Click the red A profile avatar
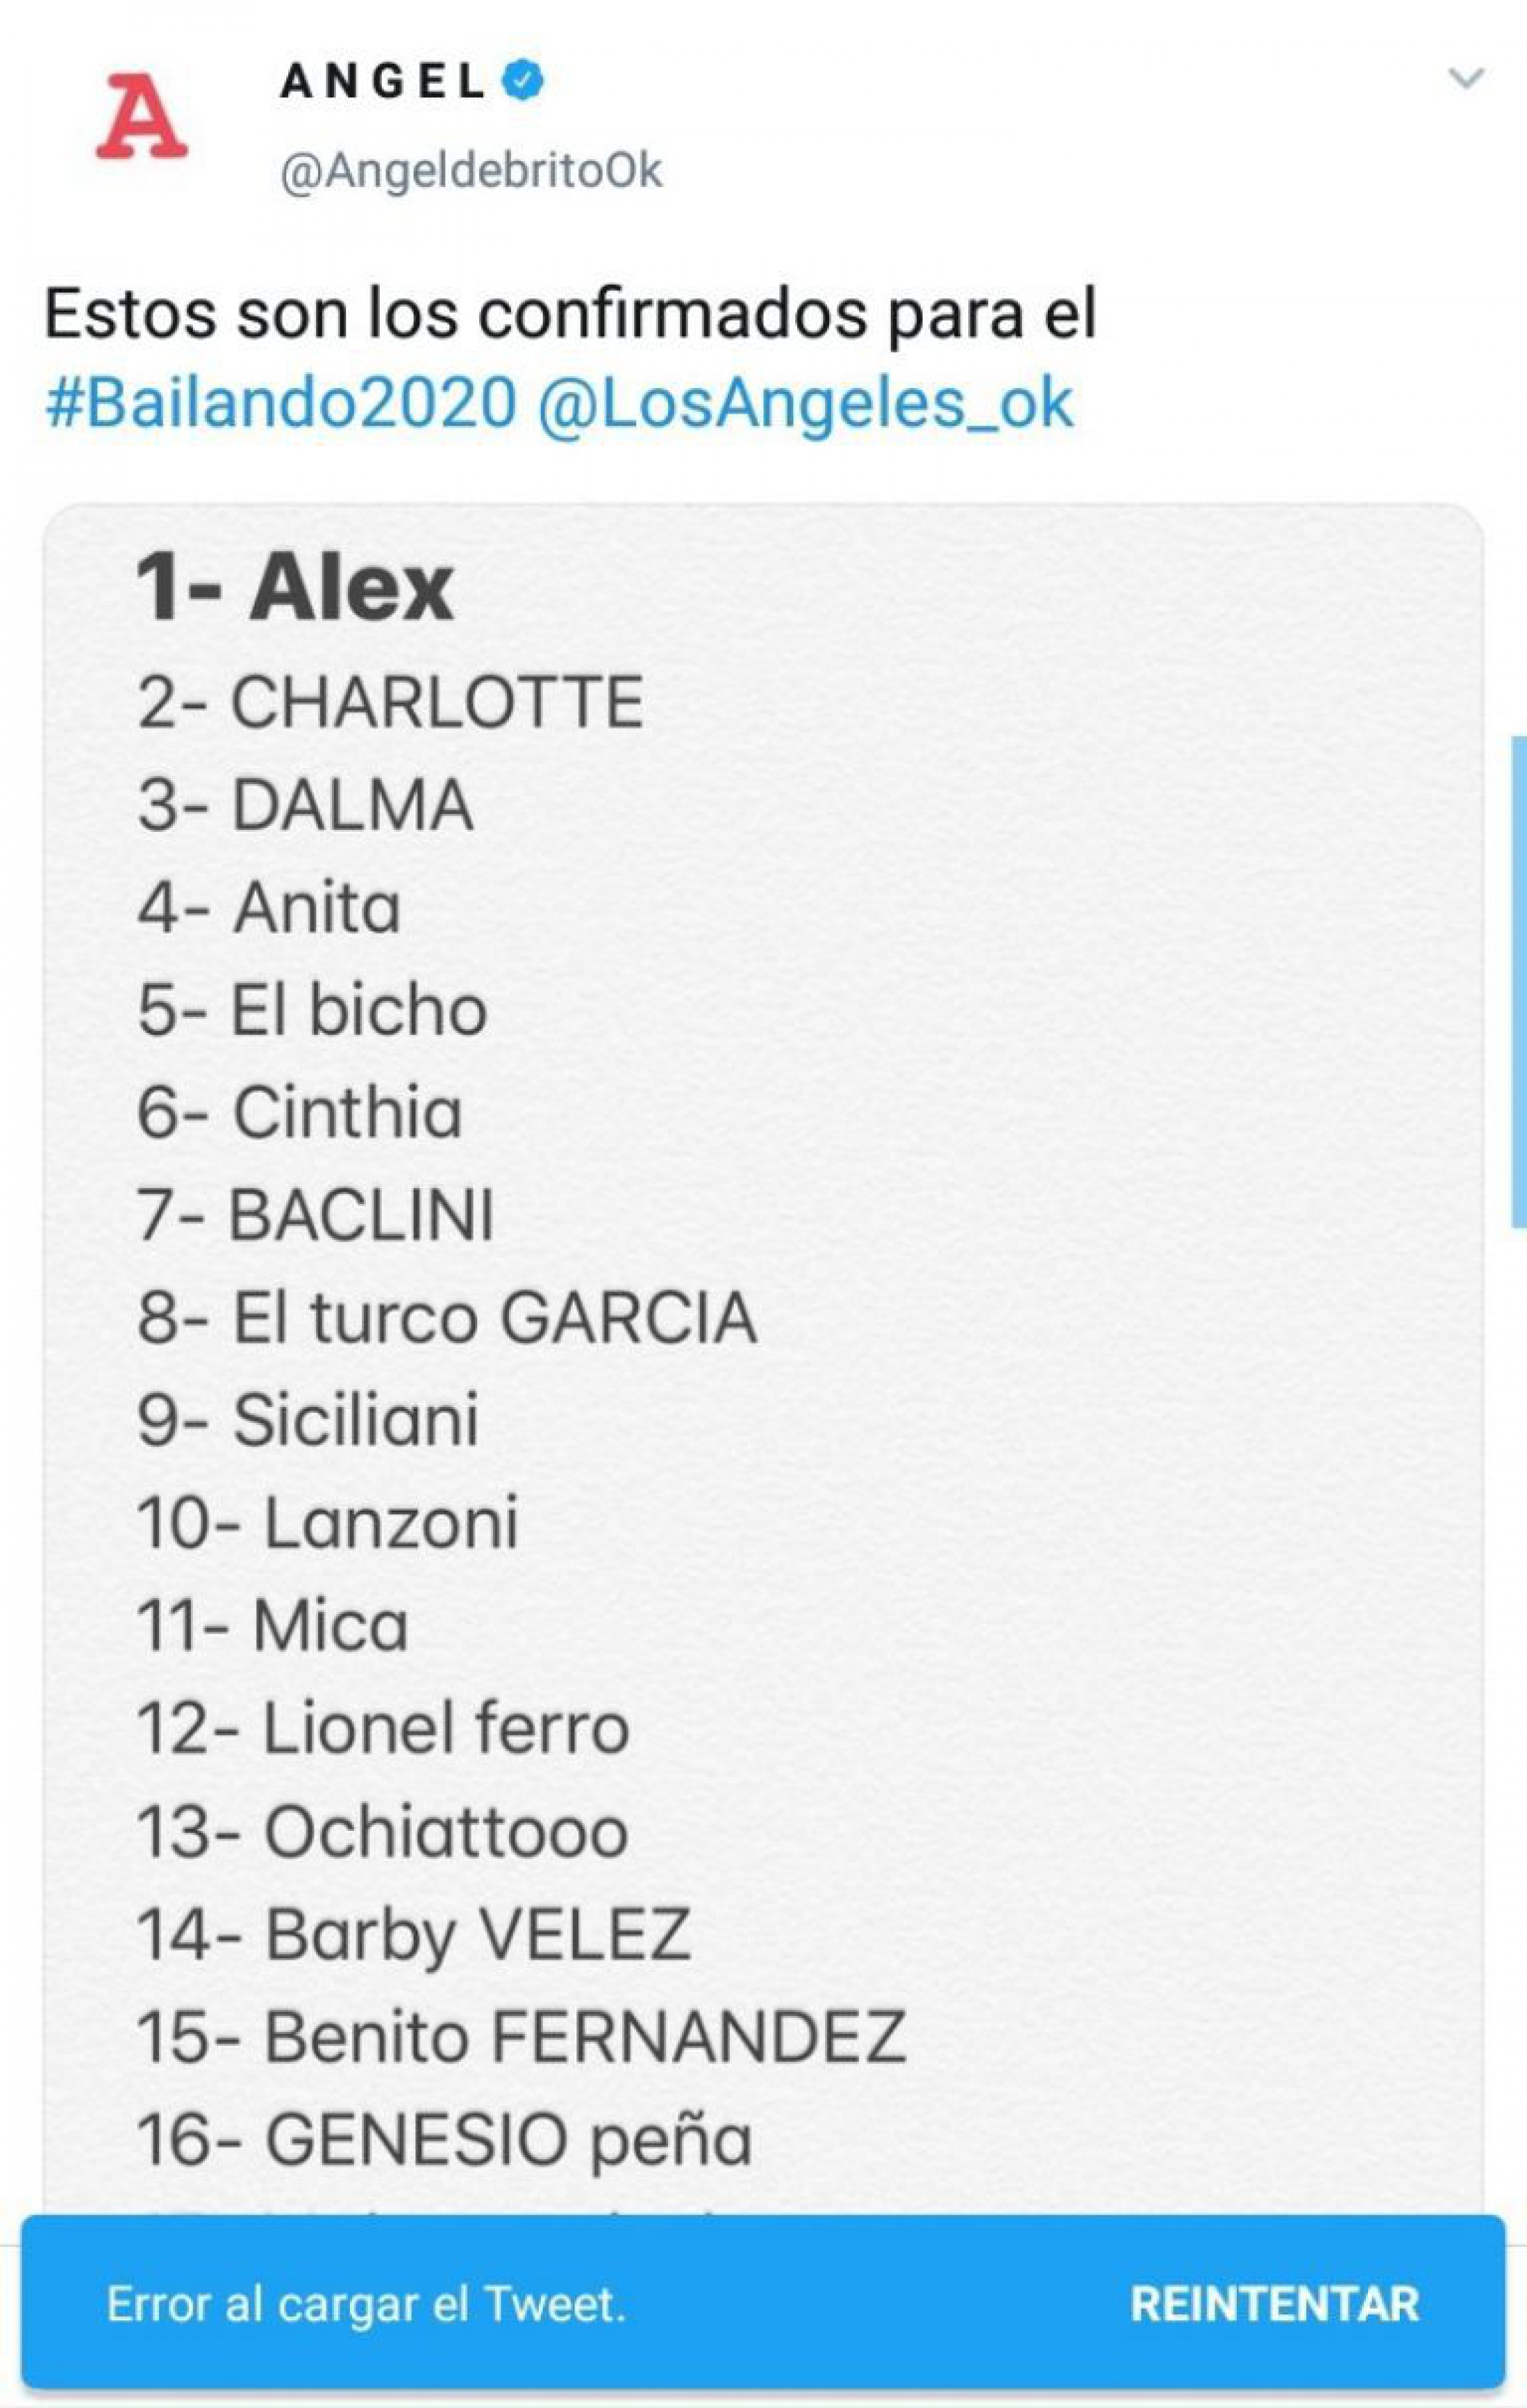 point(142,117)
